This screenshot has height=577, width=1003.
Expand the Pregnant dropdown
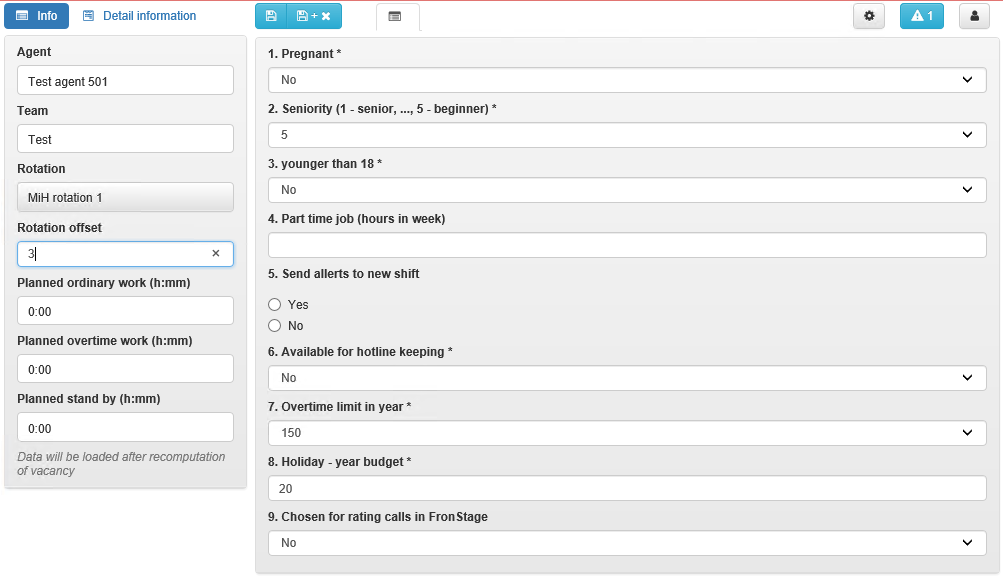coord(627,80)
